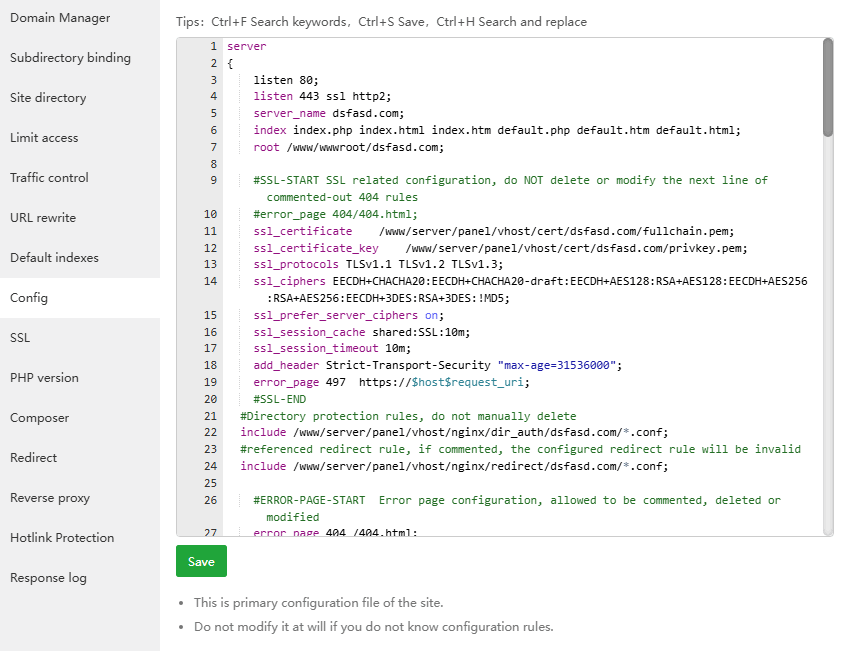The width and height of the screenshot is (845, 651).
Task: Go to Traffic control settings
Action: [49, 178]
